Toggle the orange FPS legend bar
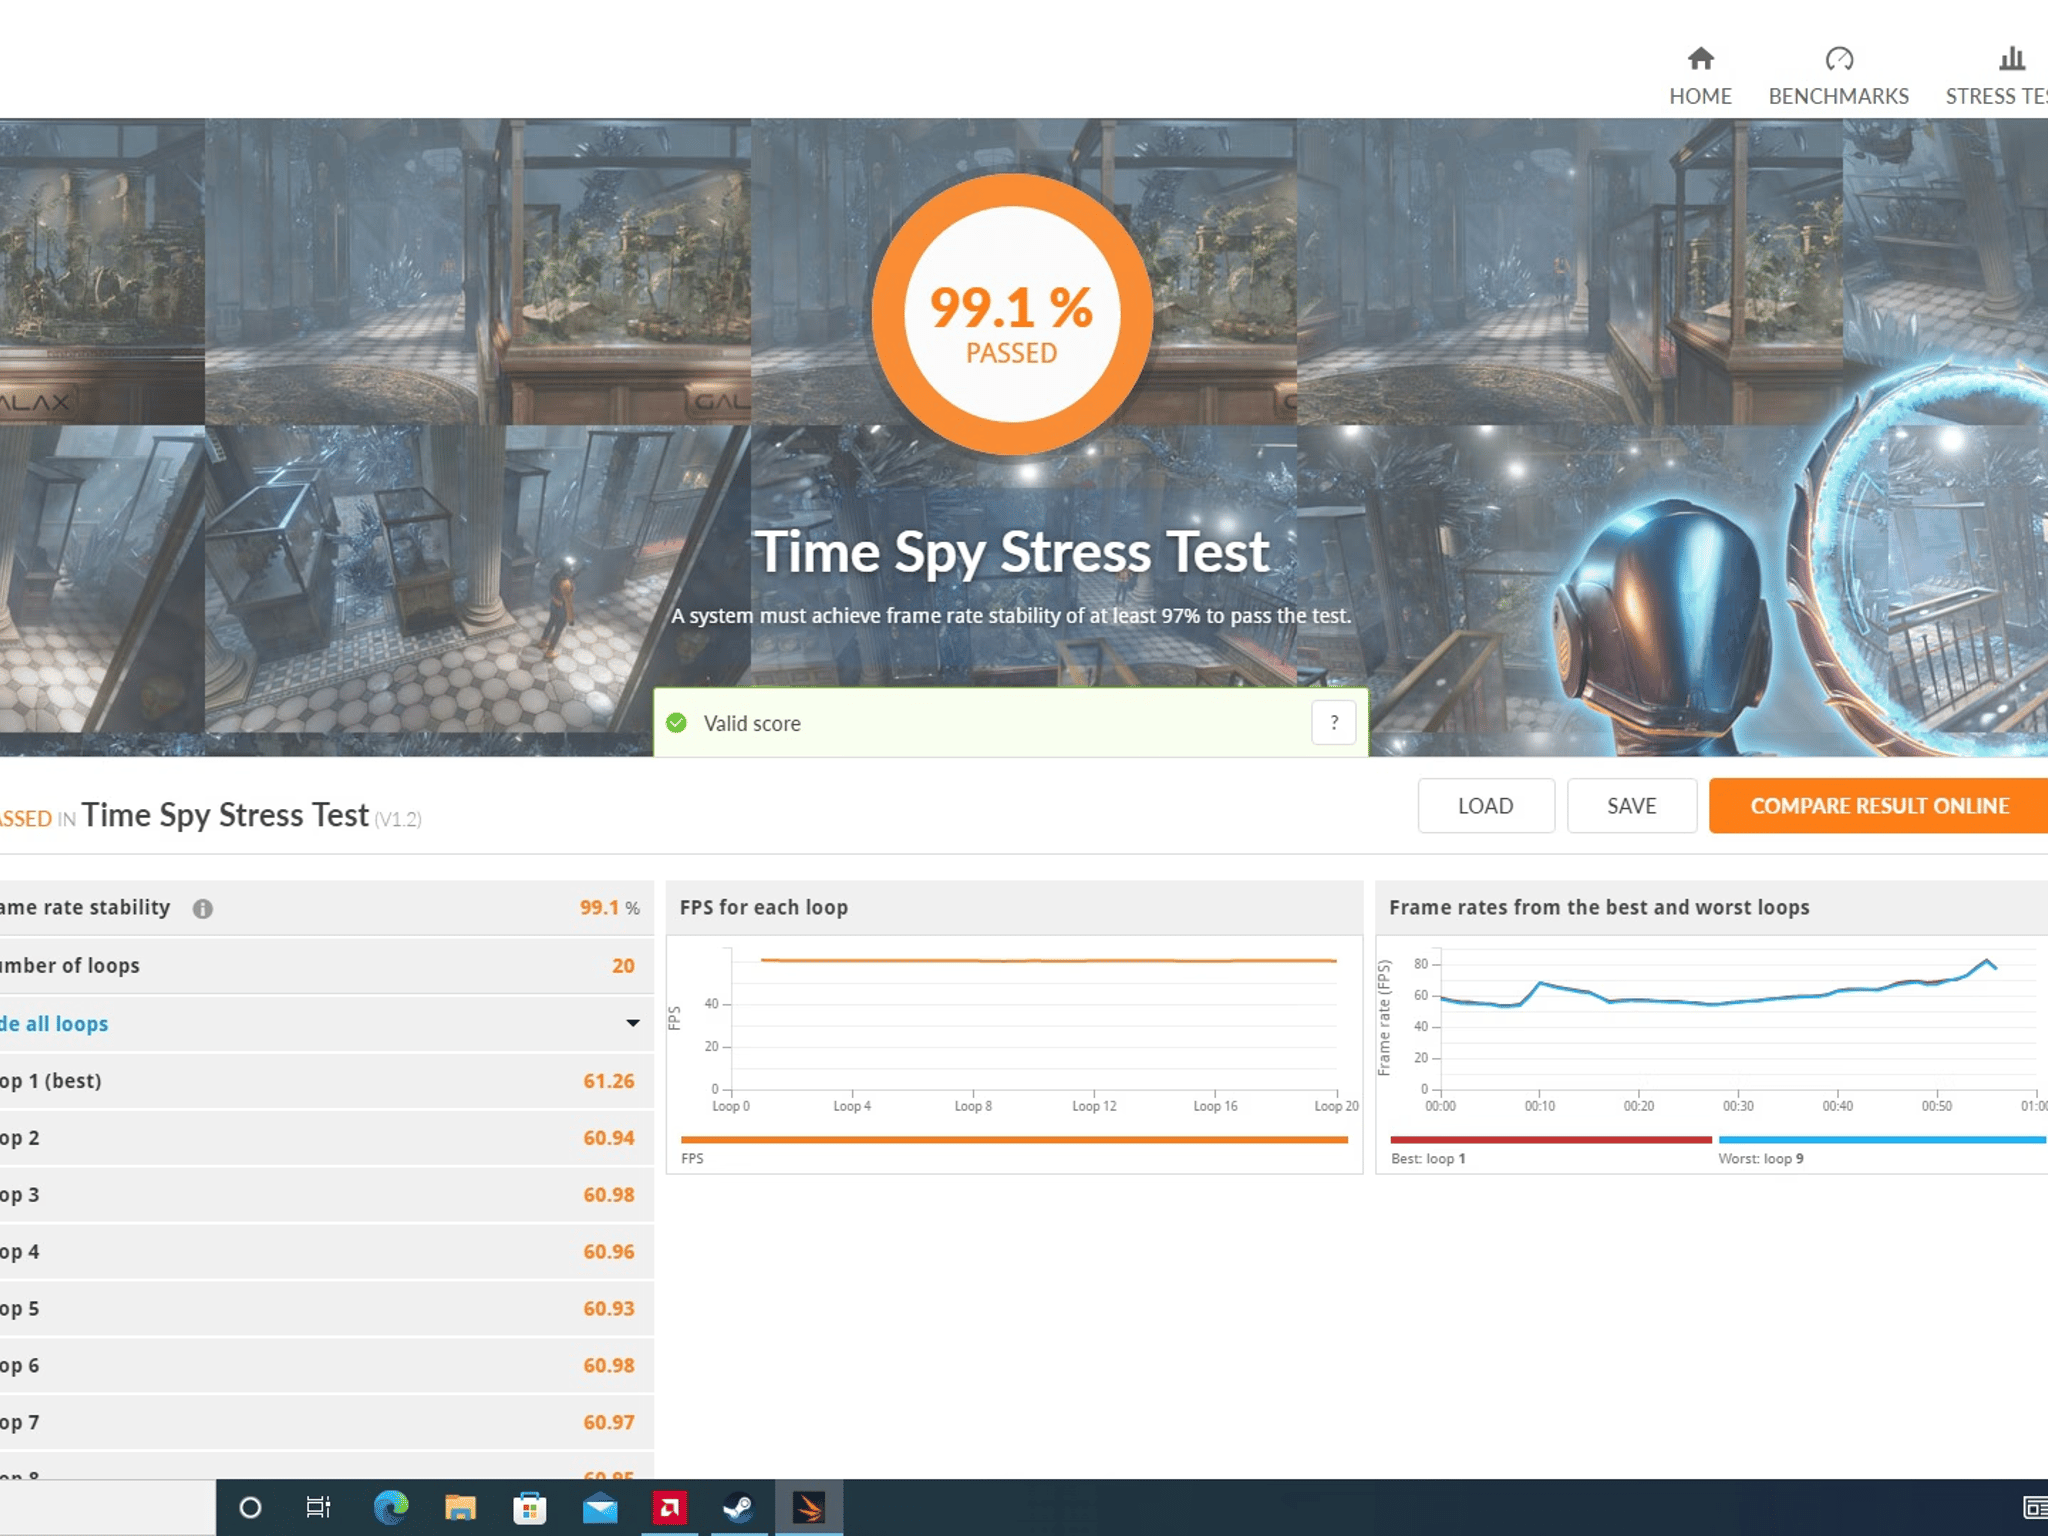The height and width of the screenshot is (1536, 2048). pos(1014,1140)
